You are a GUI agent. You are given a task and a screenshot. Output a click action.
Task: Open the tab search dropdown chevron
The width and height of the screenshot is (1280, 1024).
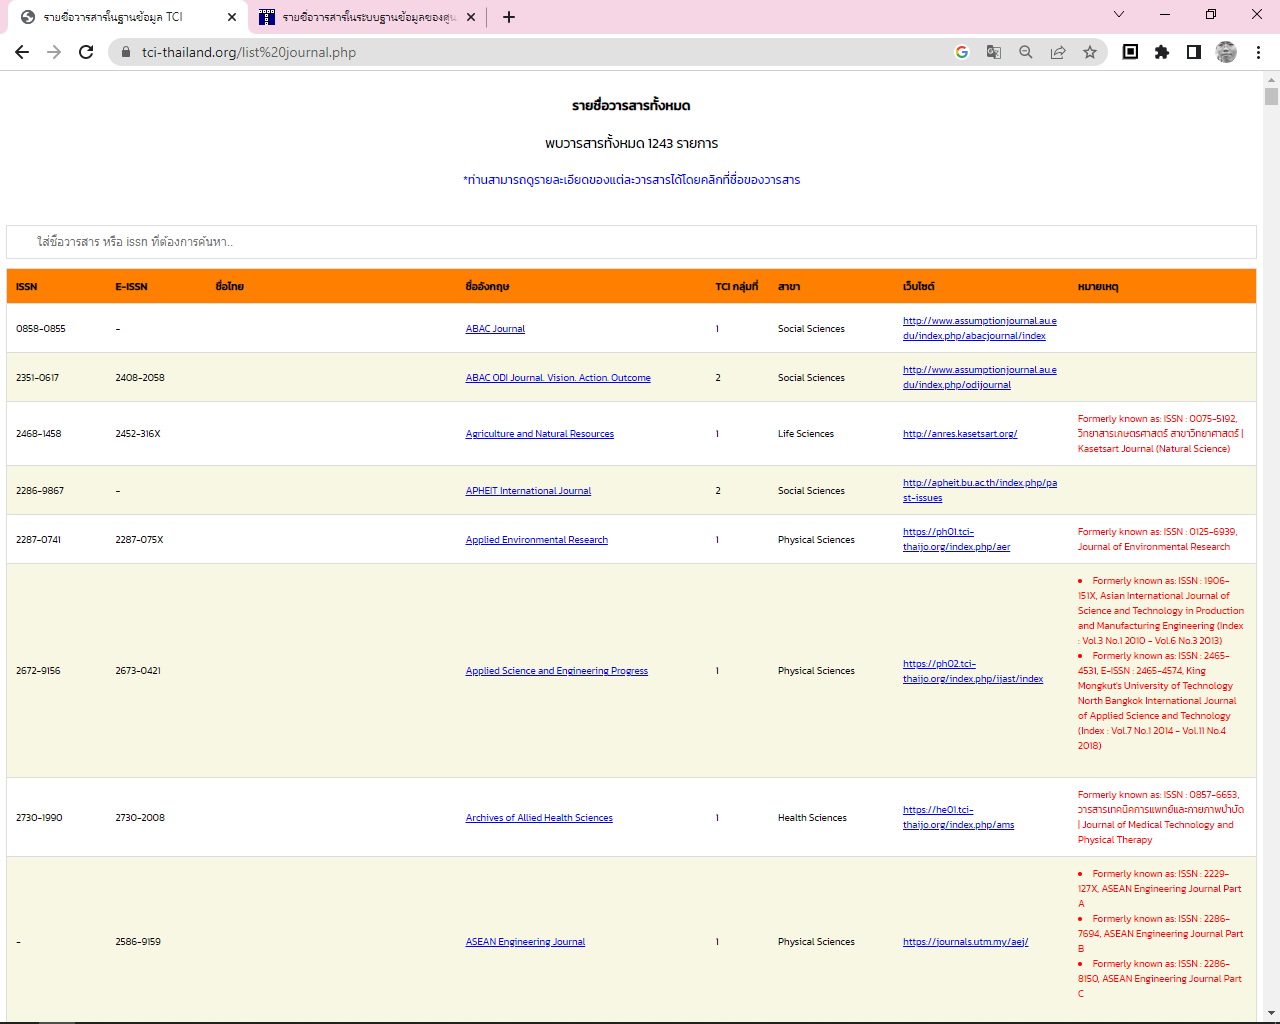pos(1119,15)
